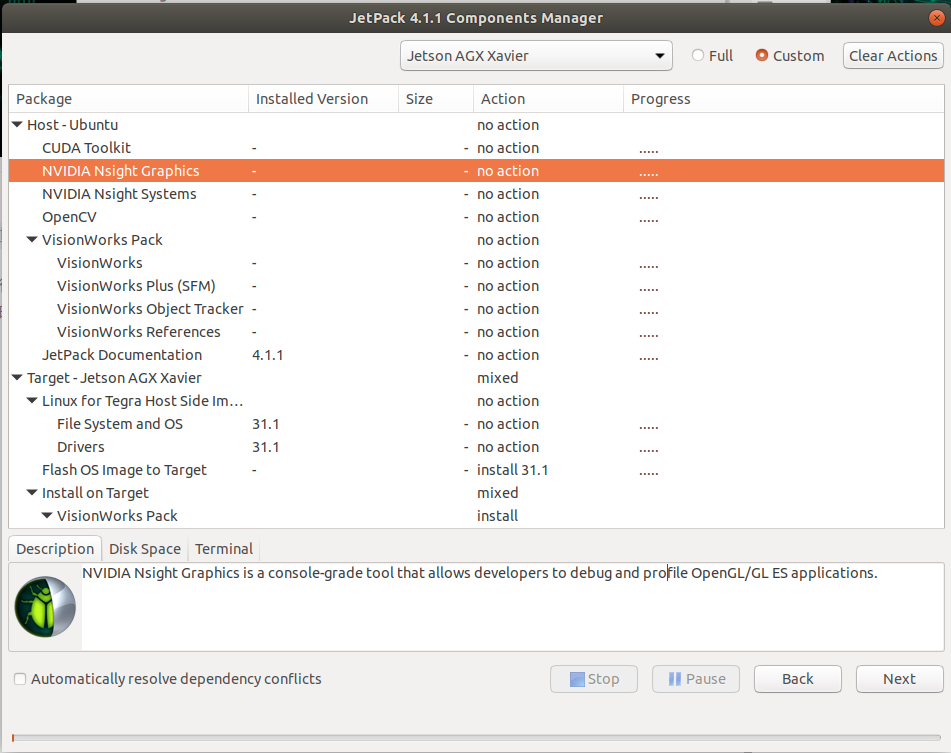951x753 pixels.
Task: Select VisionWorks References row
Action: (x=476, y=332)
